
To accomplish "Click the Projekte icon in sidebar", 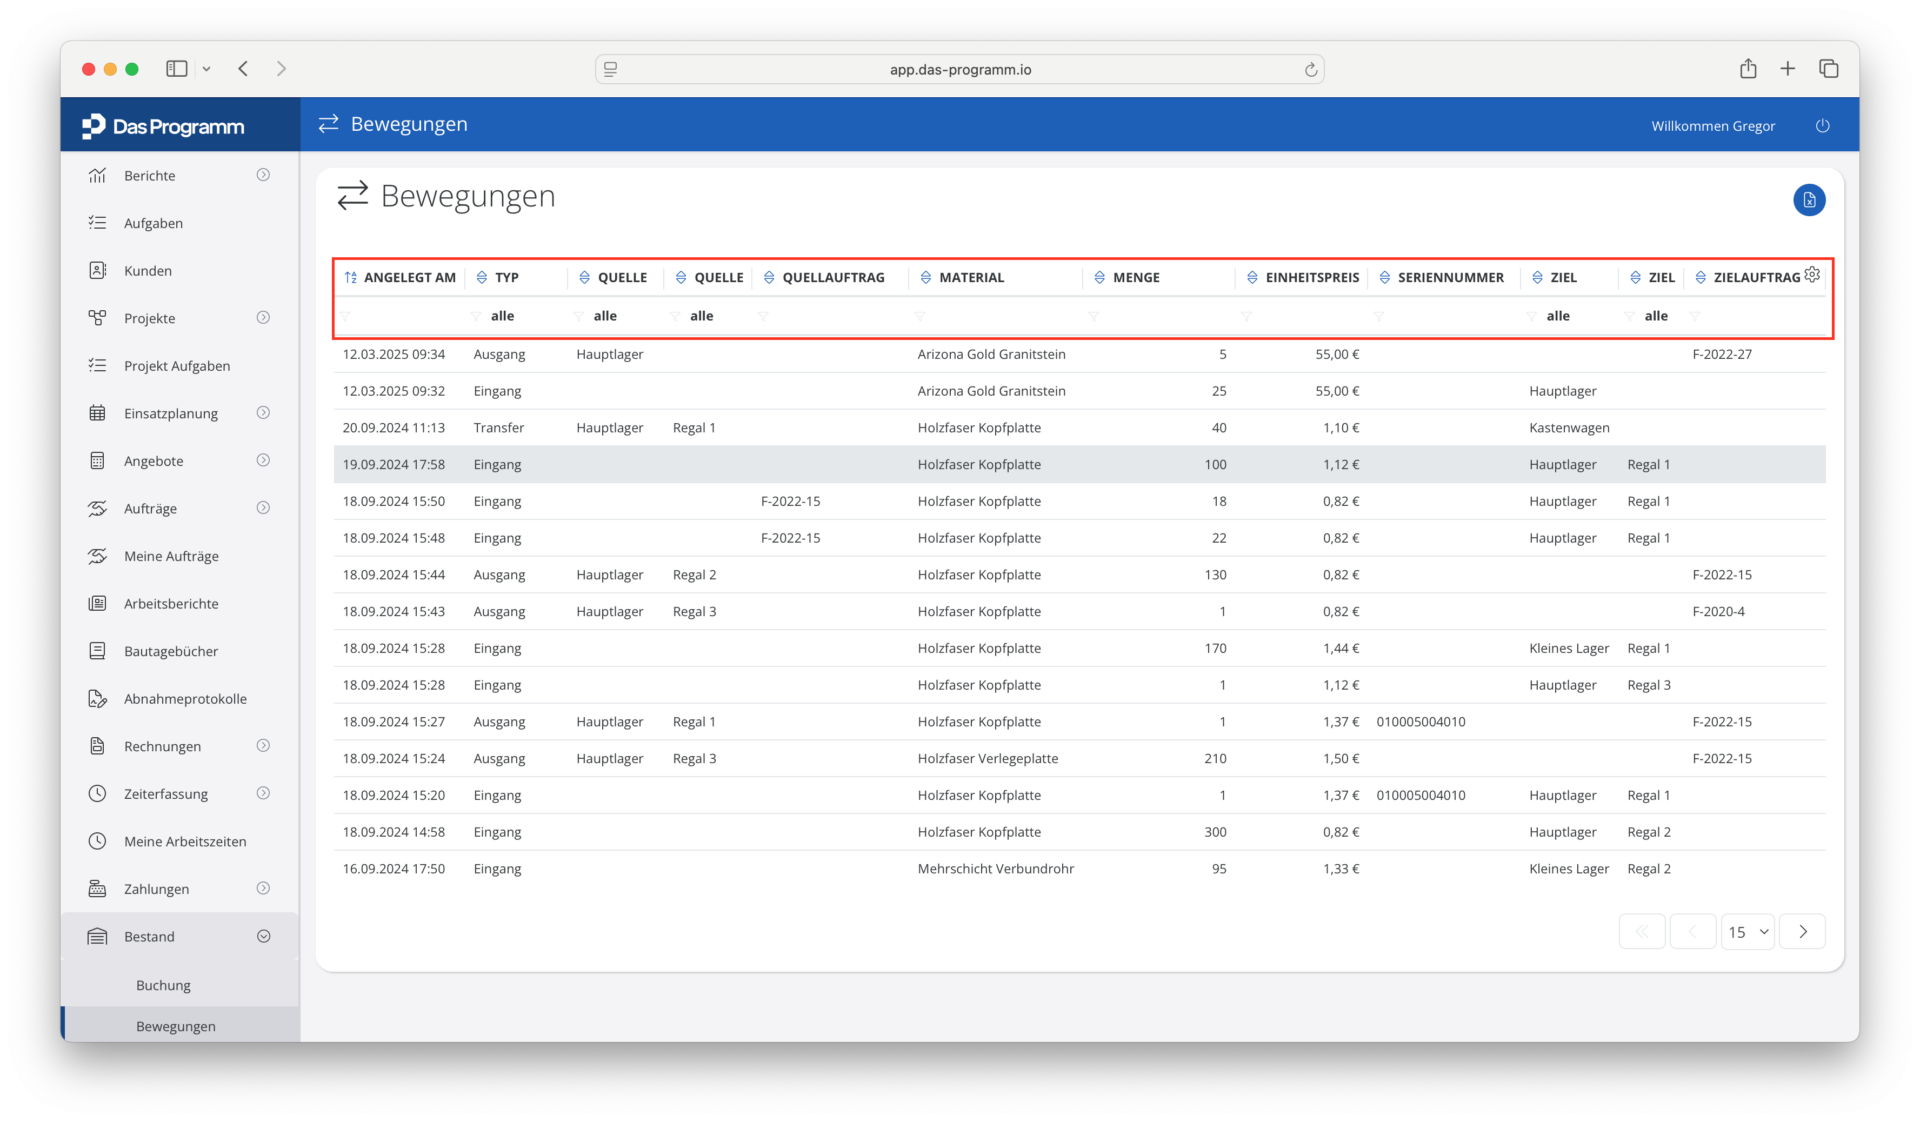I will pos(97,318).
